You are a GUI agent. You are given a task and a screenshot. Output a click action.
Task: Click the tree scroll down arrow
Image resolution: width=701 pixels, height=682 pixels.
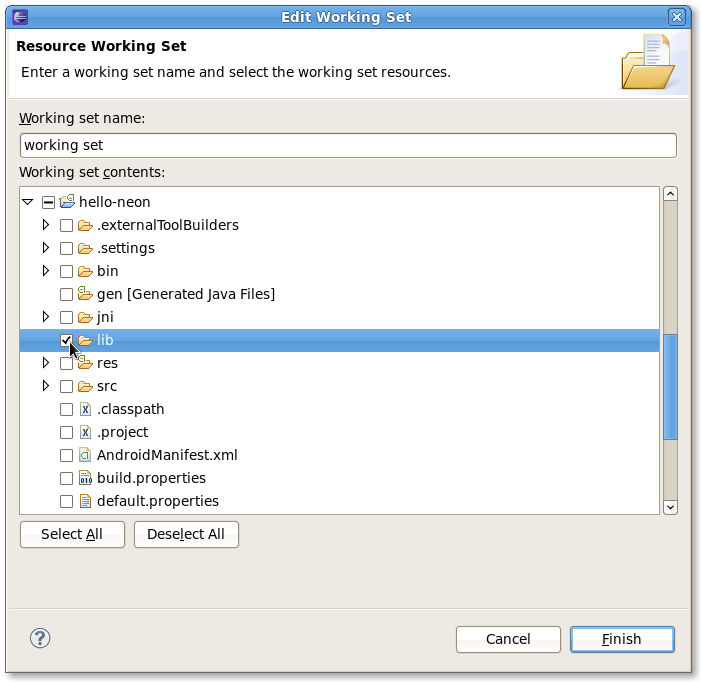[671, 507]
